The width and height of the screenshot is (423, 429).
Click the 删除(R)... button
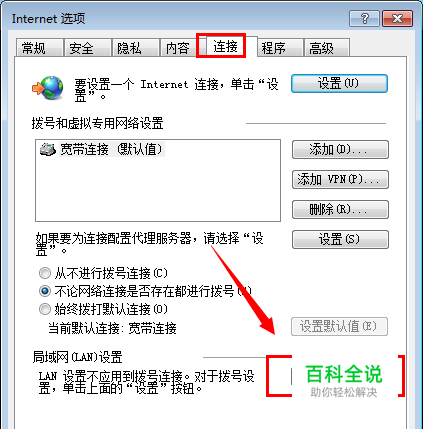click(x=340, y=209)
